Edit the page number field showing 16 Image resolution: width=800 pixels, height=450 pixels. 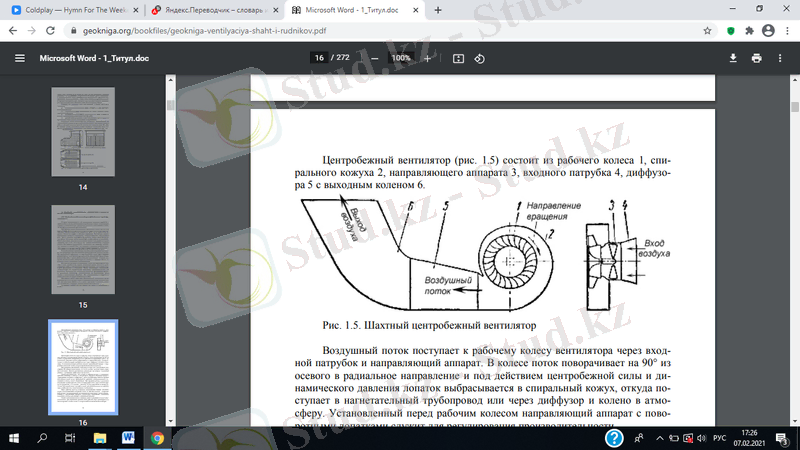point(320,58)
